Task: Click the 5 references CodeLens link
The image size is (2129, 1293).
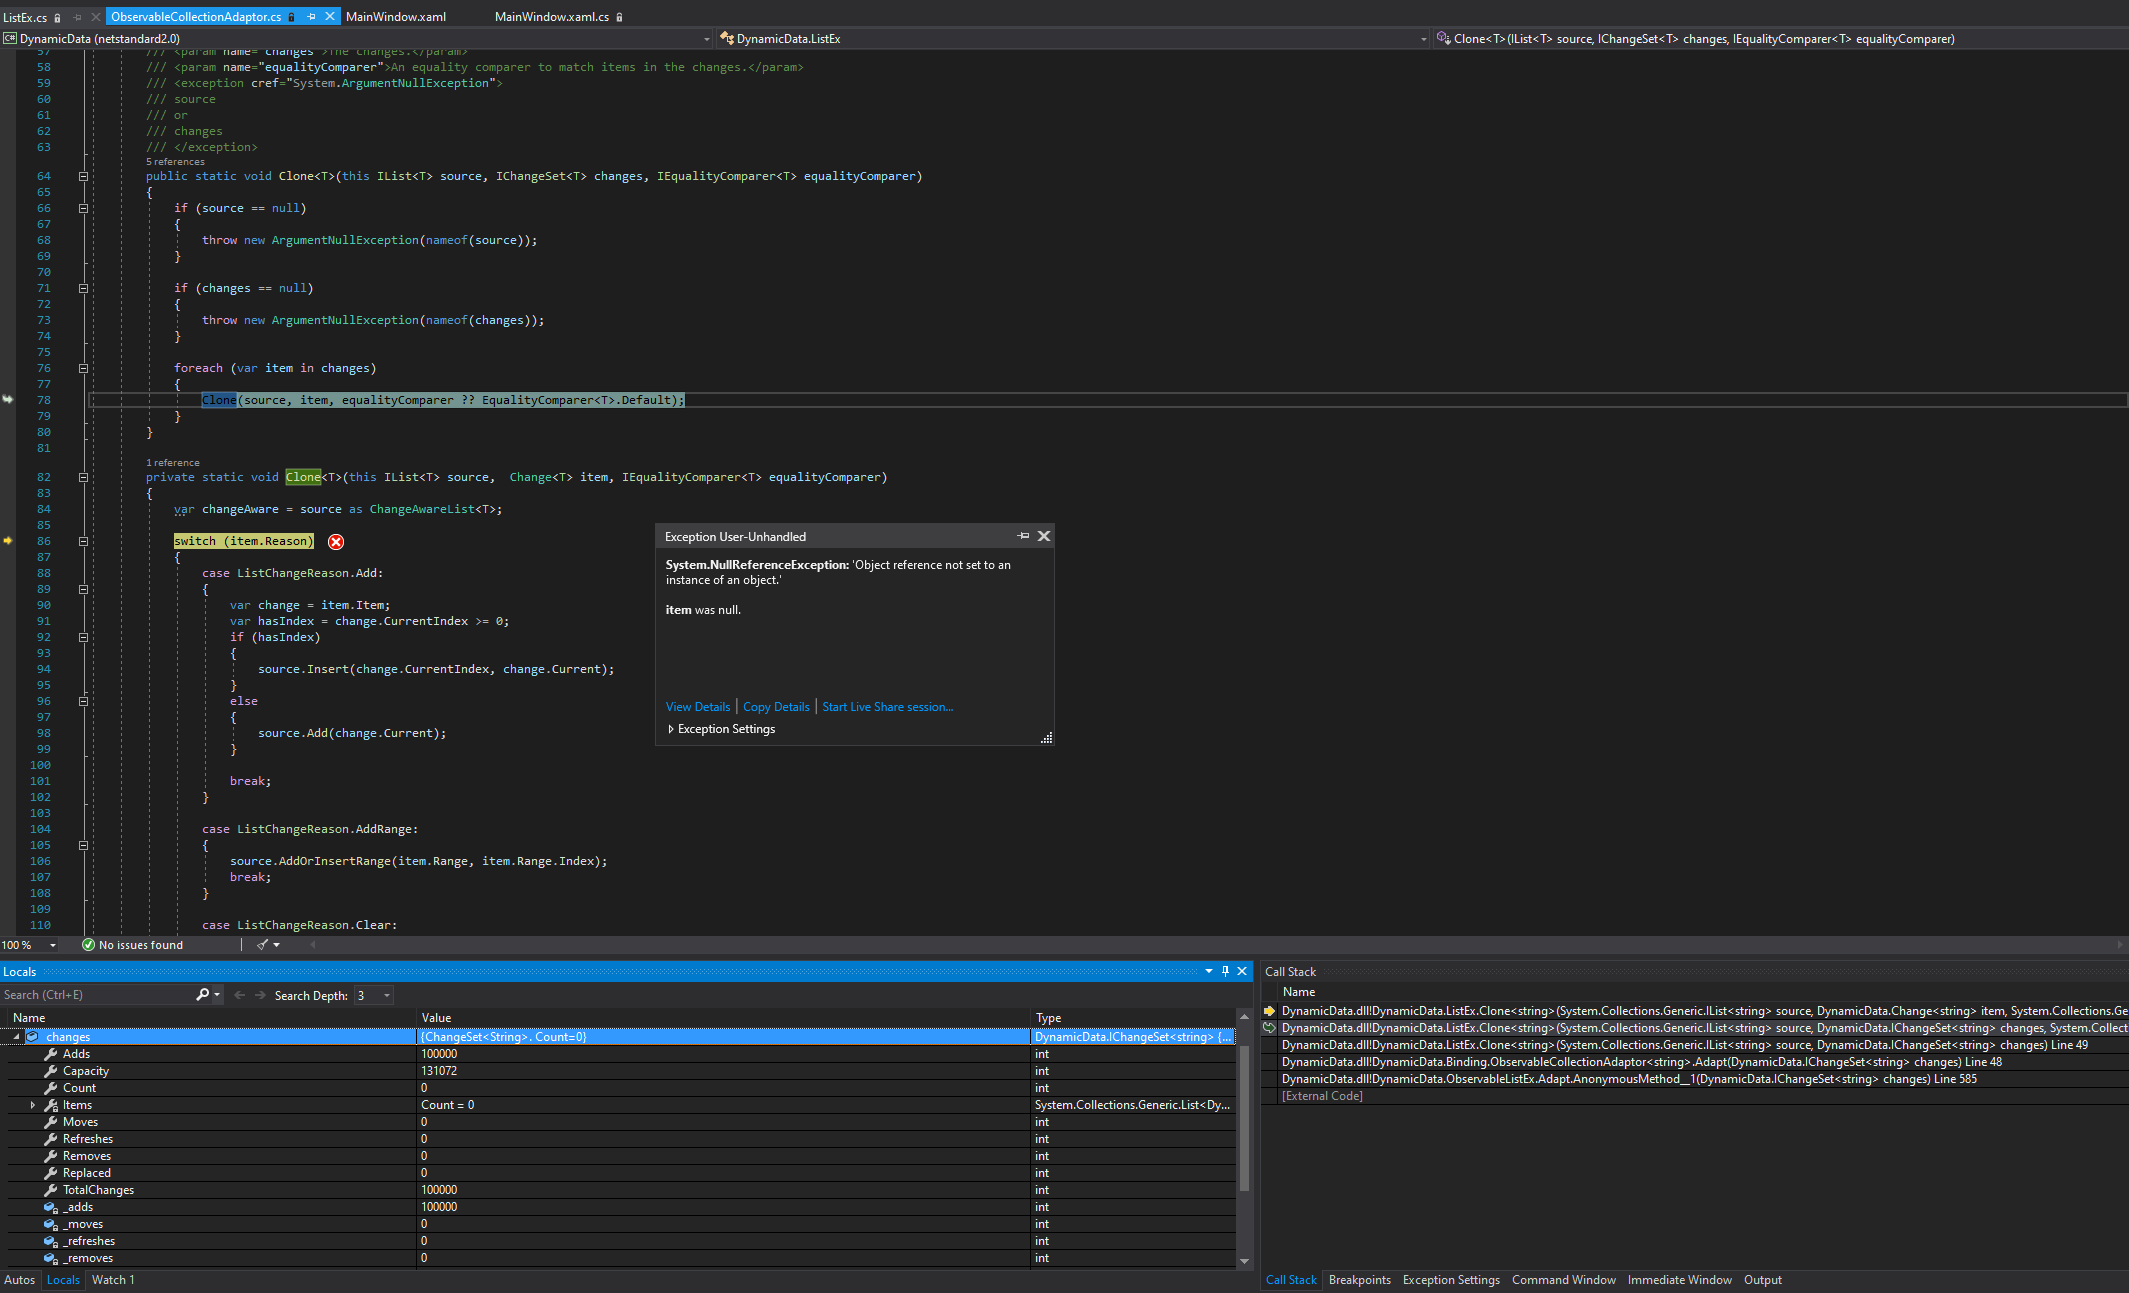Action: (x=175, y=162)
